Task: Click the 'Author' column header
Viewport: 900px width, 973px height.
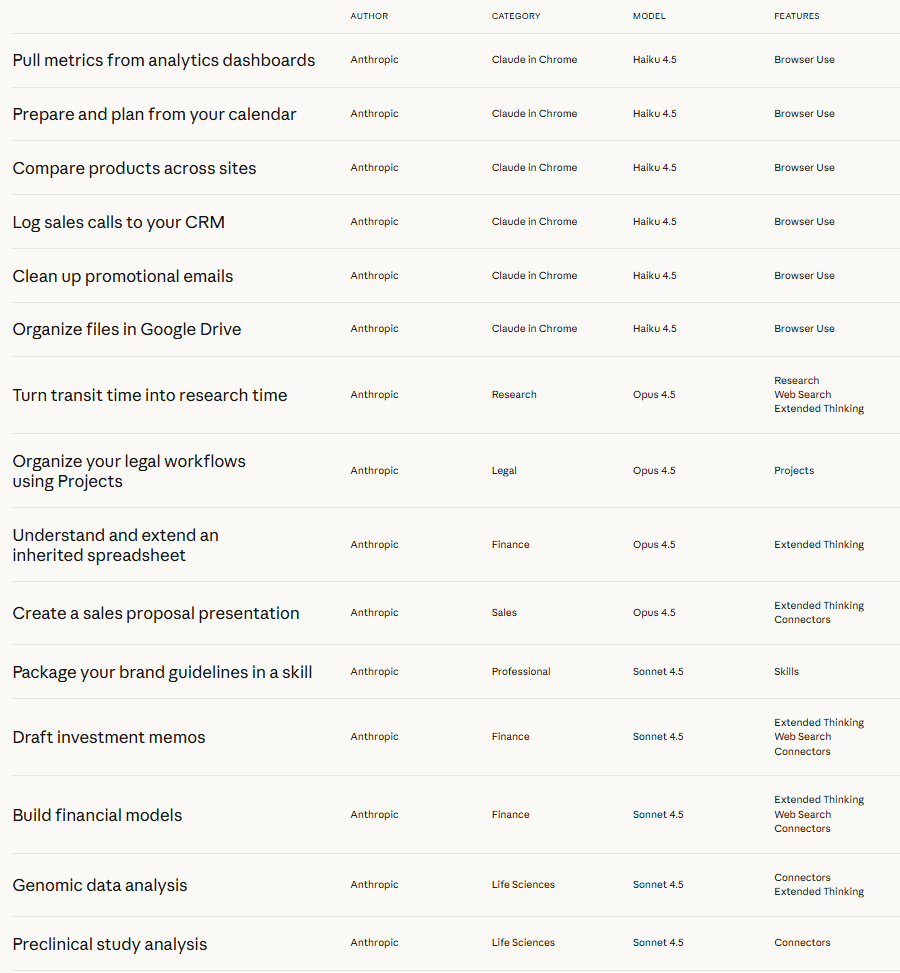Action: coord(369,16)
